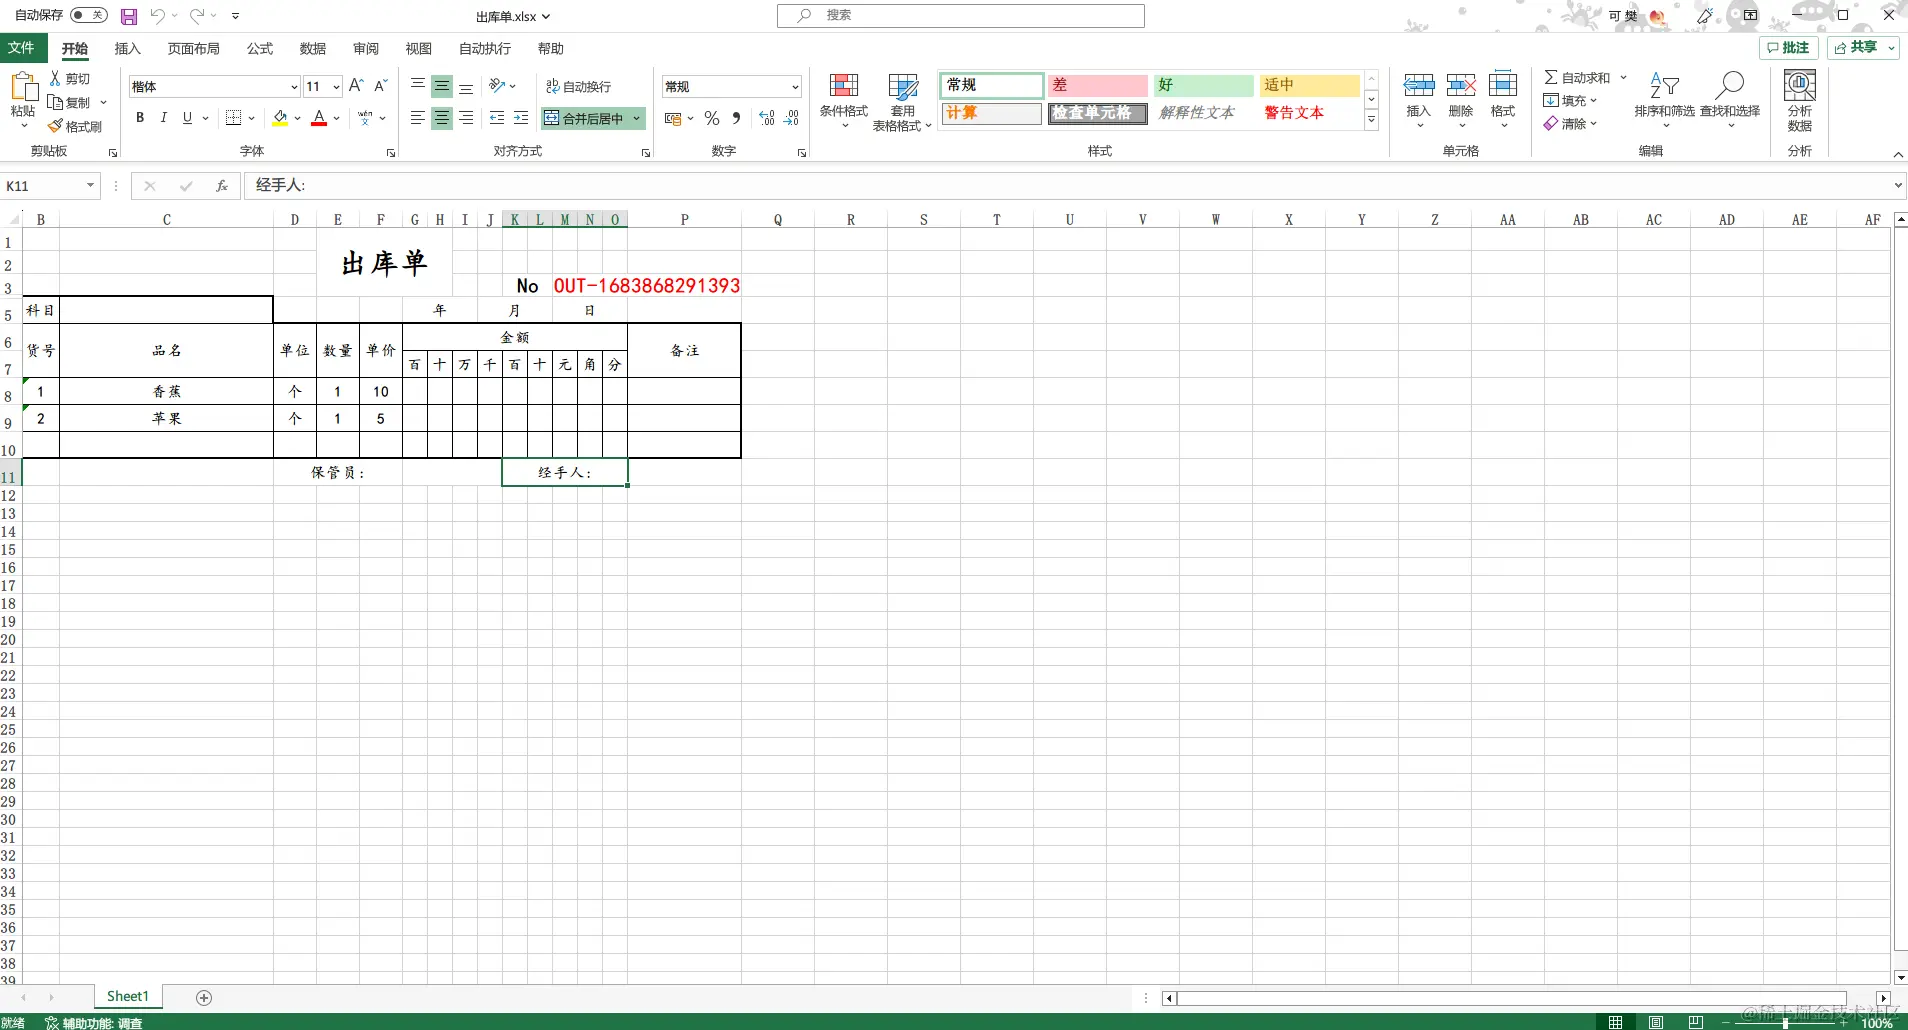Click the Clear (清除) button
The image size is (1908, 1030).
(x=1570, y=124)
